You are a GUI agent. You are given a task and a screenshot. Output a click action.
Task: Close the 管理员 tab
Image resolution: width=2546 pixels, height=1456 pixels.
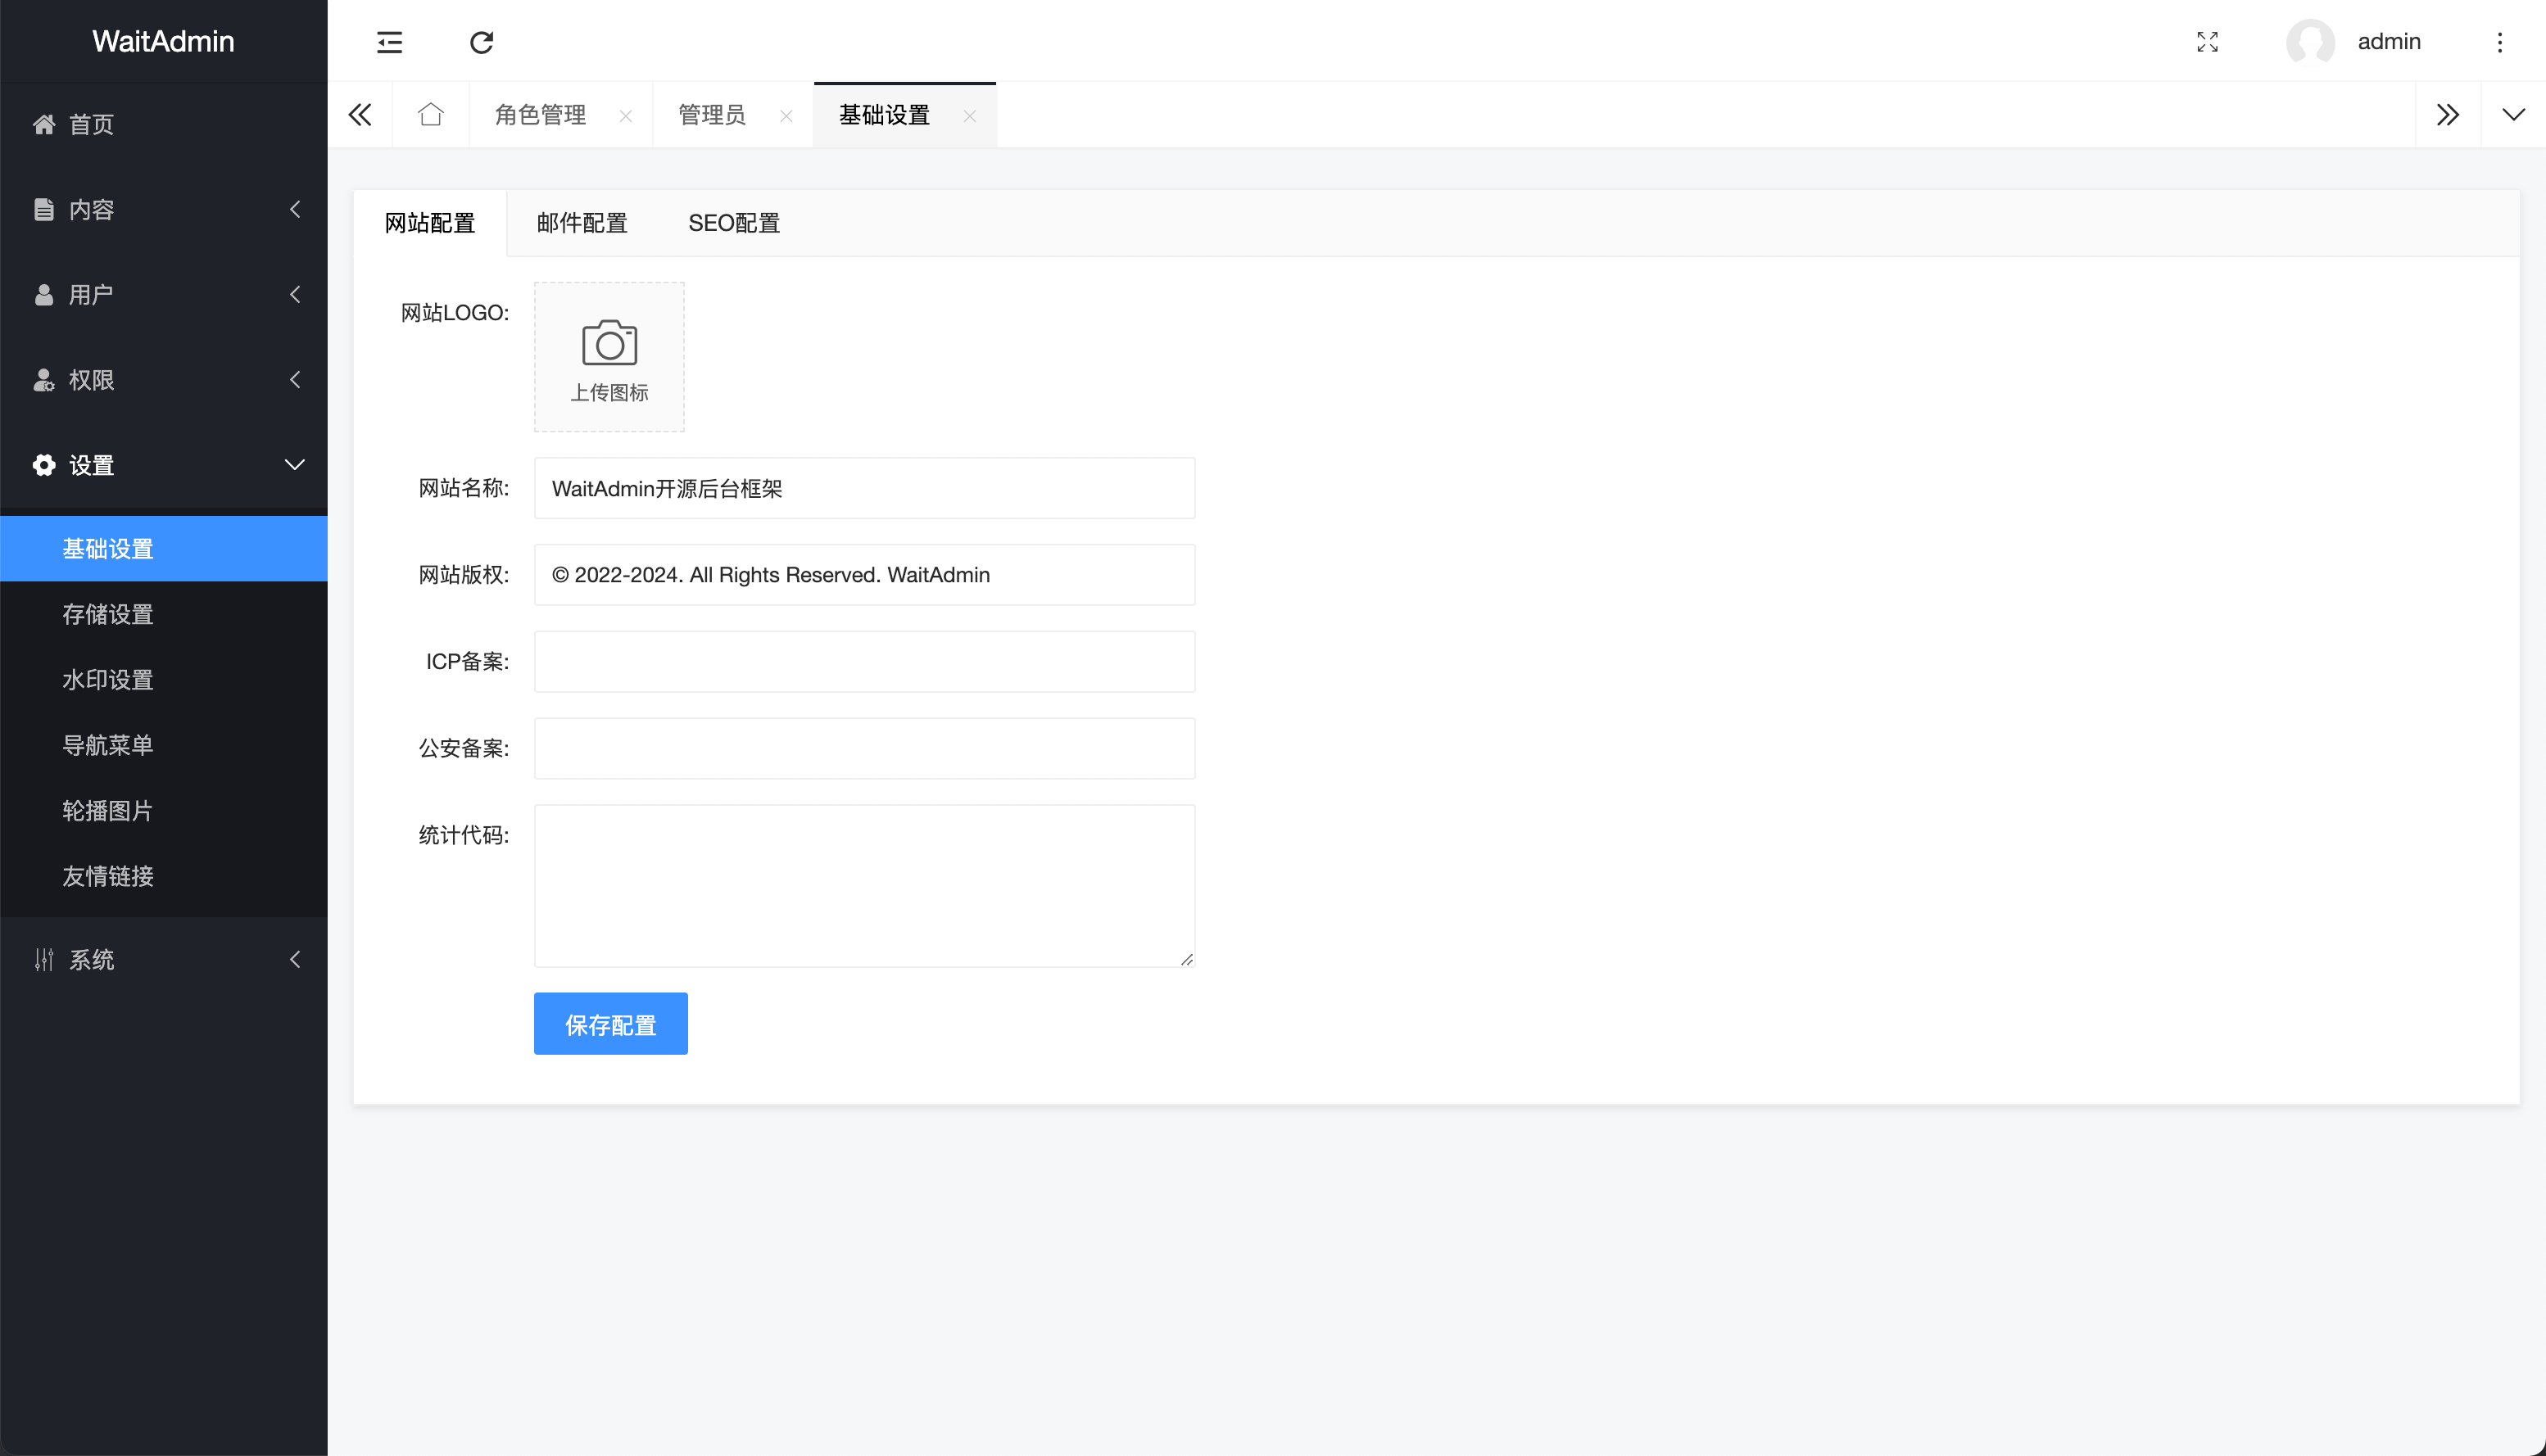(786, 115)
